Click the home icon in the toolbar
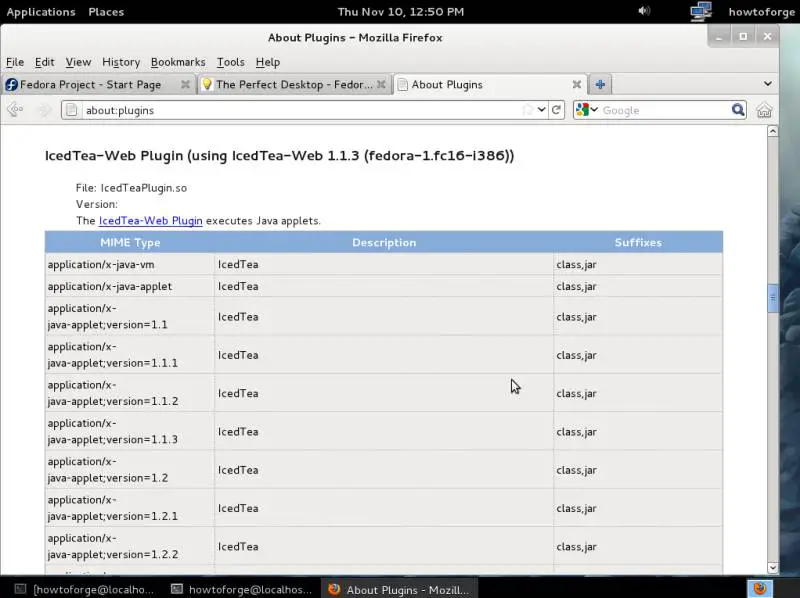The image size is (800, 598). (764, 110)
